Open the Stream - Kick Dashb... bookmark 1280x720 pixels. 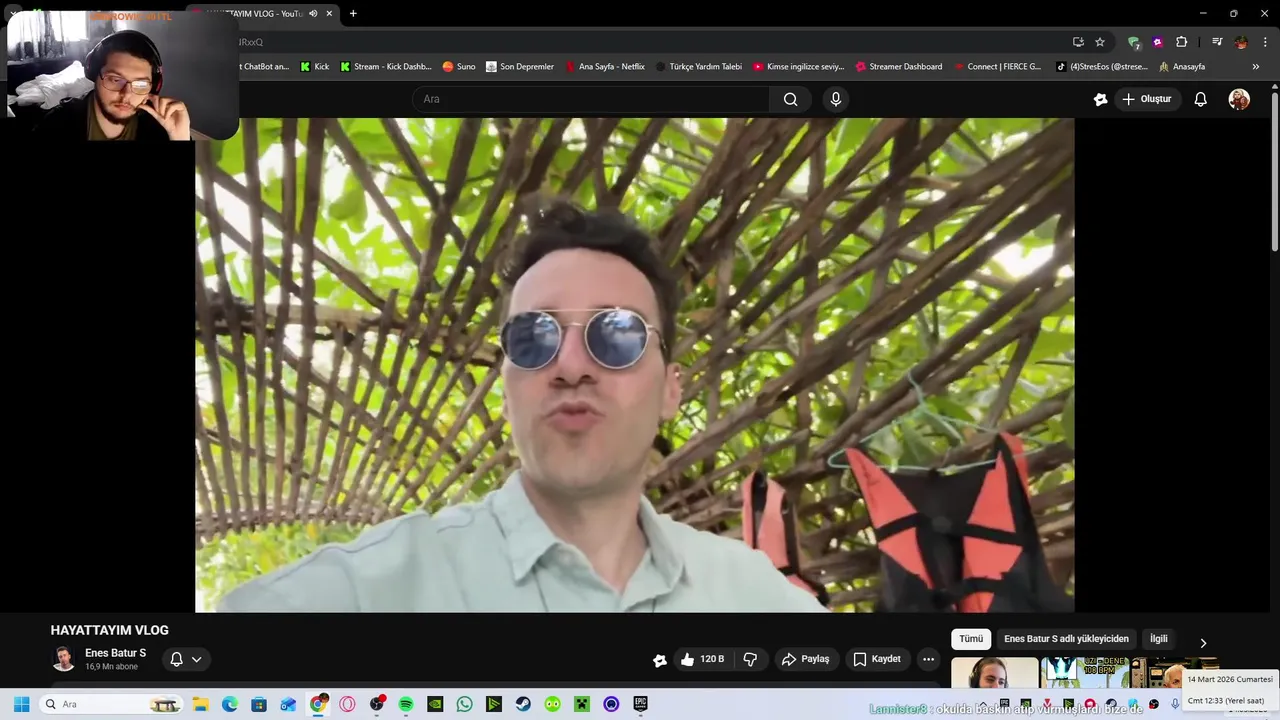385,67
